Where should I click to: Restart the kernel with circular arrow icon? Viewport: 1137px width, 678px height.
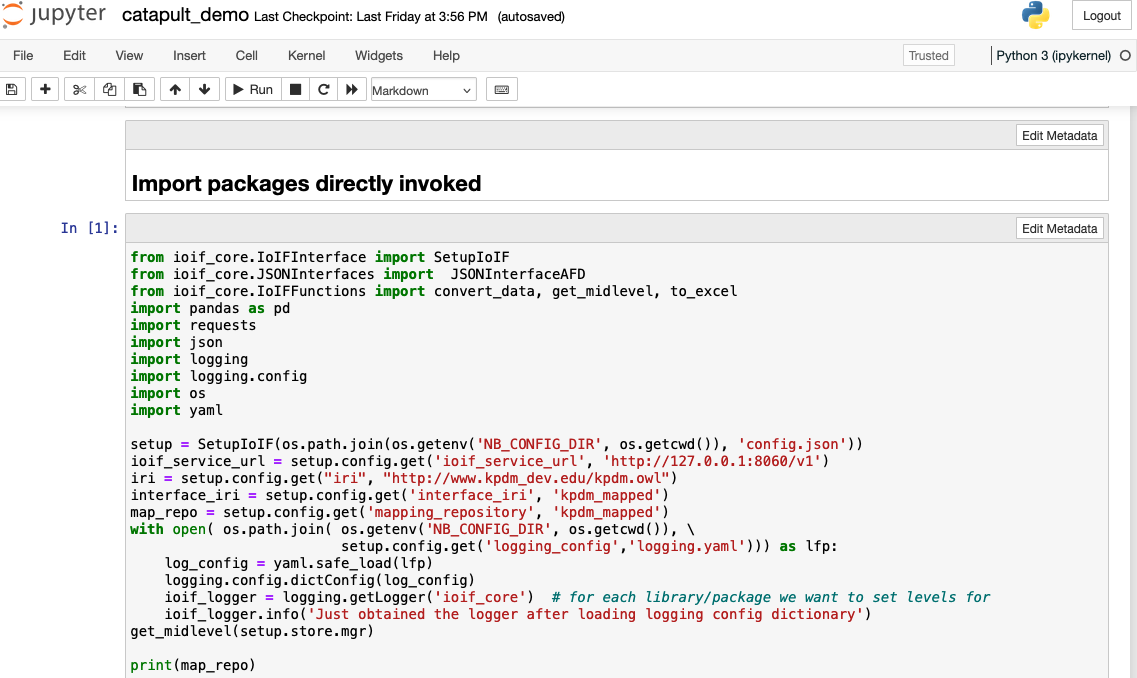[x=323, y=90]
